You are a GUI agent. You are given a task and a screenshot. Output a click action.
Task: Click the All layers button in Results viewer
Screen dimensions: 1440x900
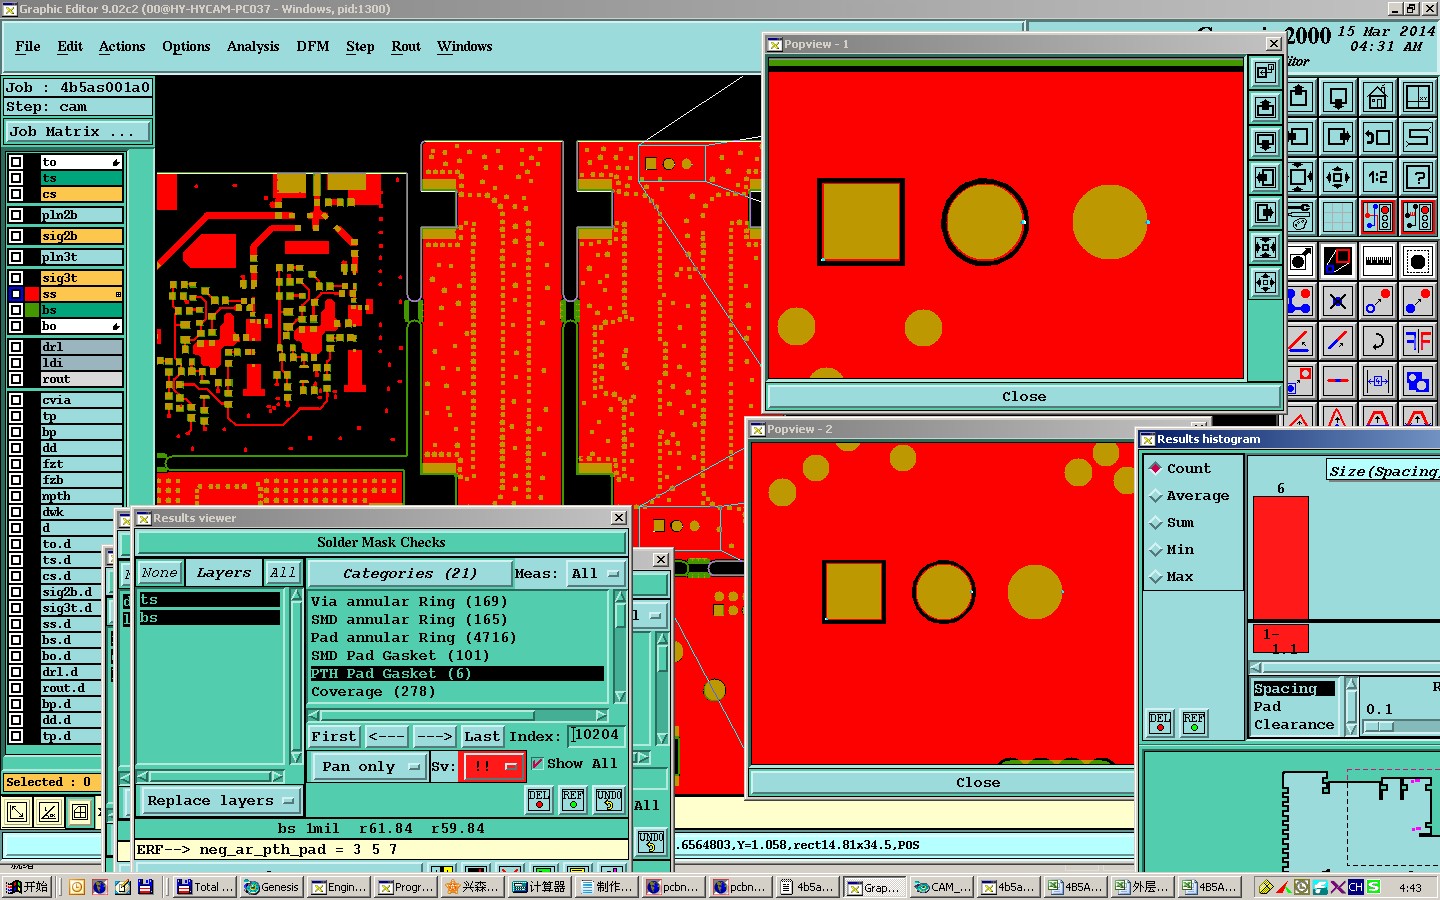[x=283, y=572]
